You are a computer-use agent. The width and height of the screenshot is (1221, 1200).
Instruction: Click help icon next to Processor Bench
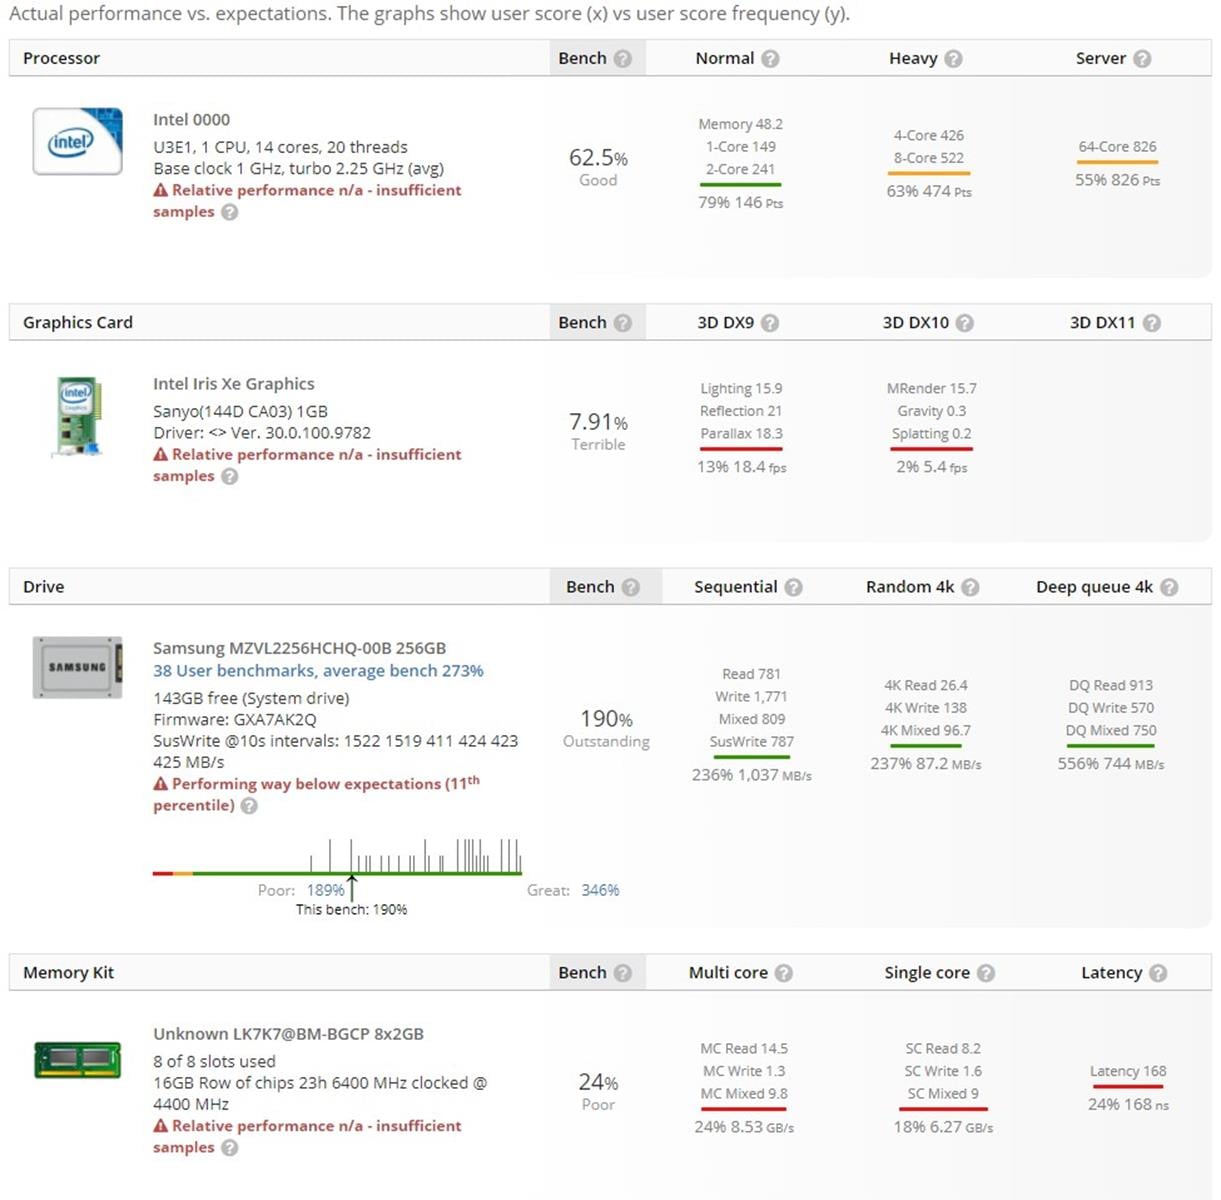(622, 59)
